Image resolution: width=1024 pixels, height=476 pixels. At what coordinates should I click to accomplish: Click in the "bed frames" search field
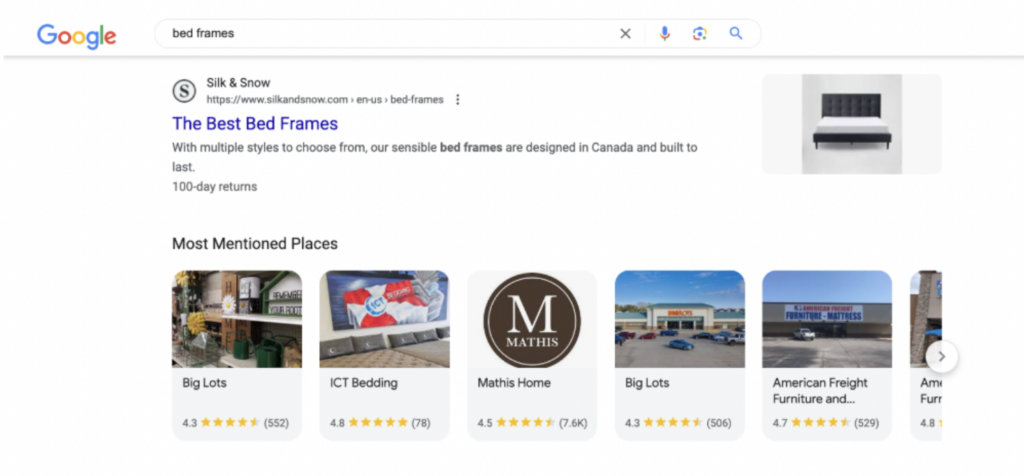tap(390, 34)
